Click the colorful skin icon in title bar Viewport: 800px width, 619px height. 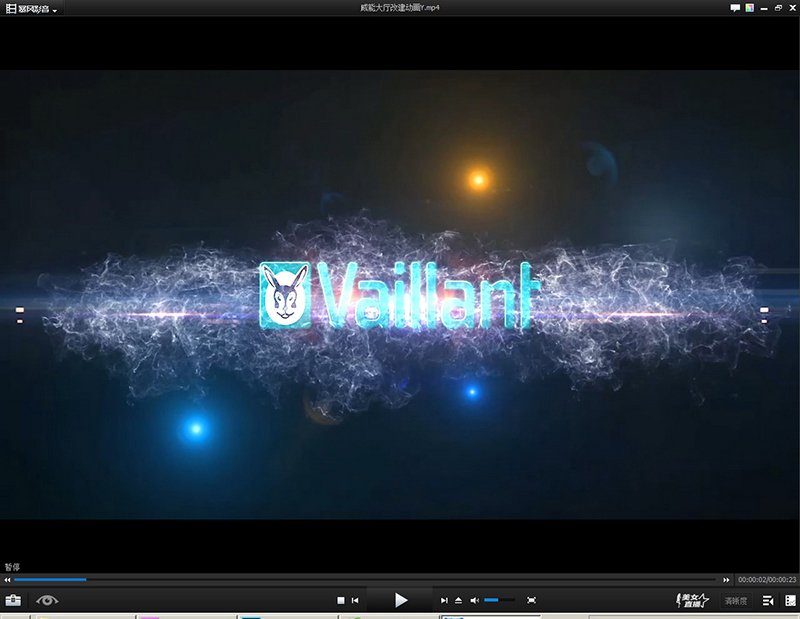(x=748, y=8)
